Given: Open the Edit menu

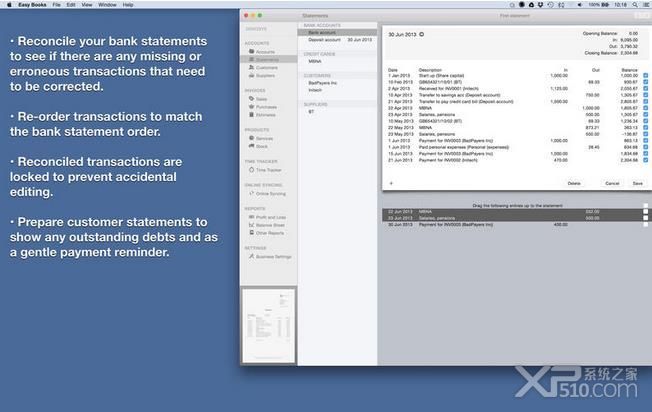Looking at the screenshot, I should coord(71,5).
